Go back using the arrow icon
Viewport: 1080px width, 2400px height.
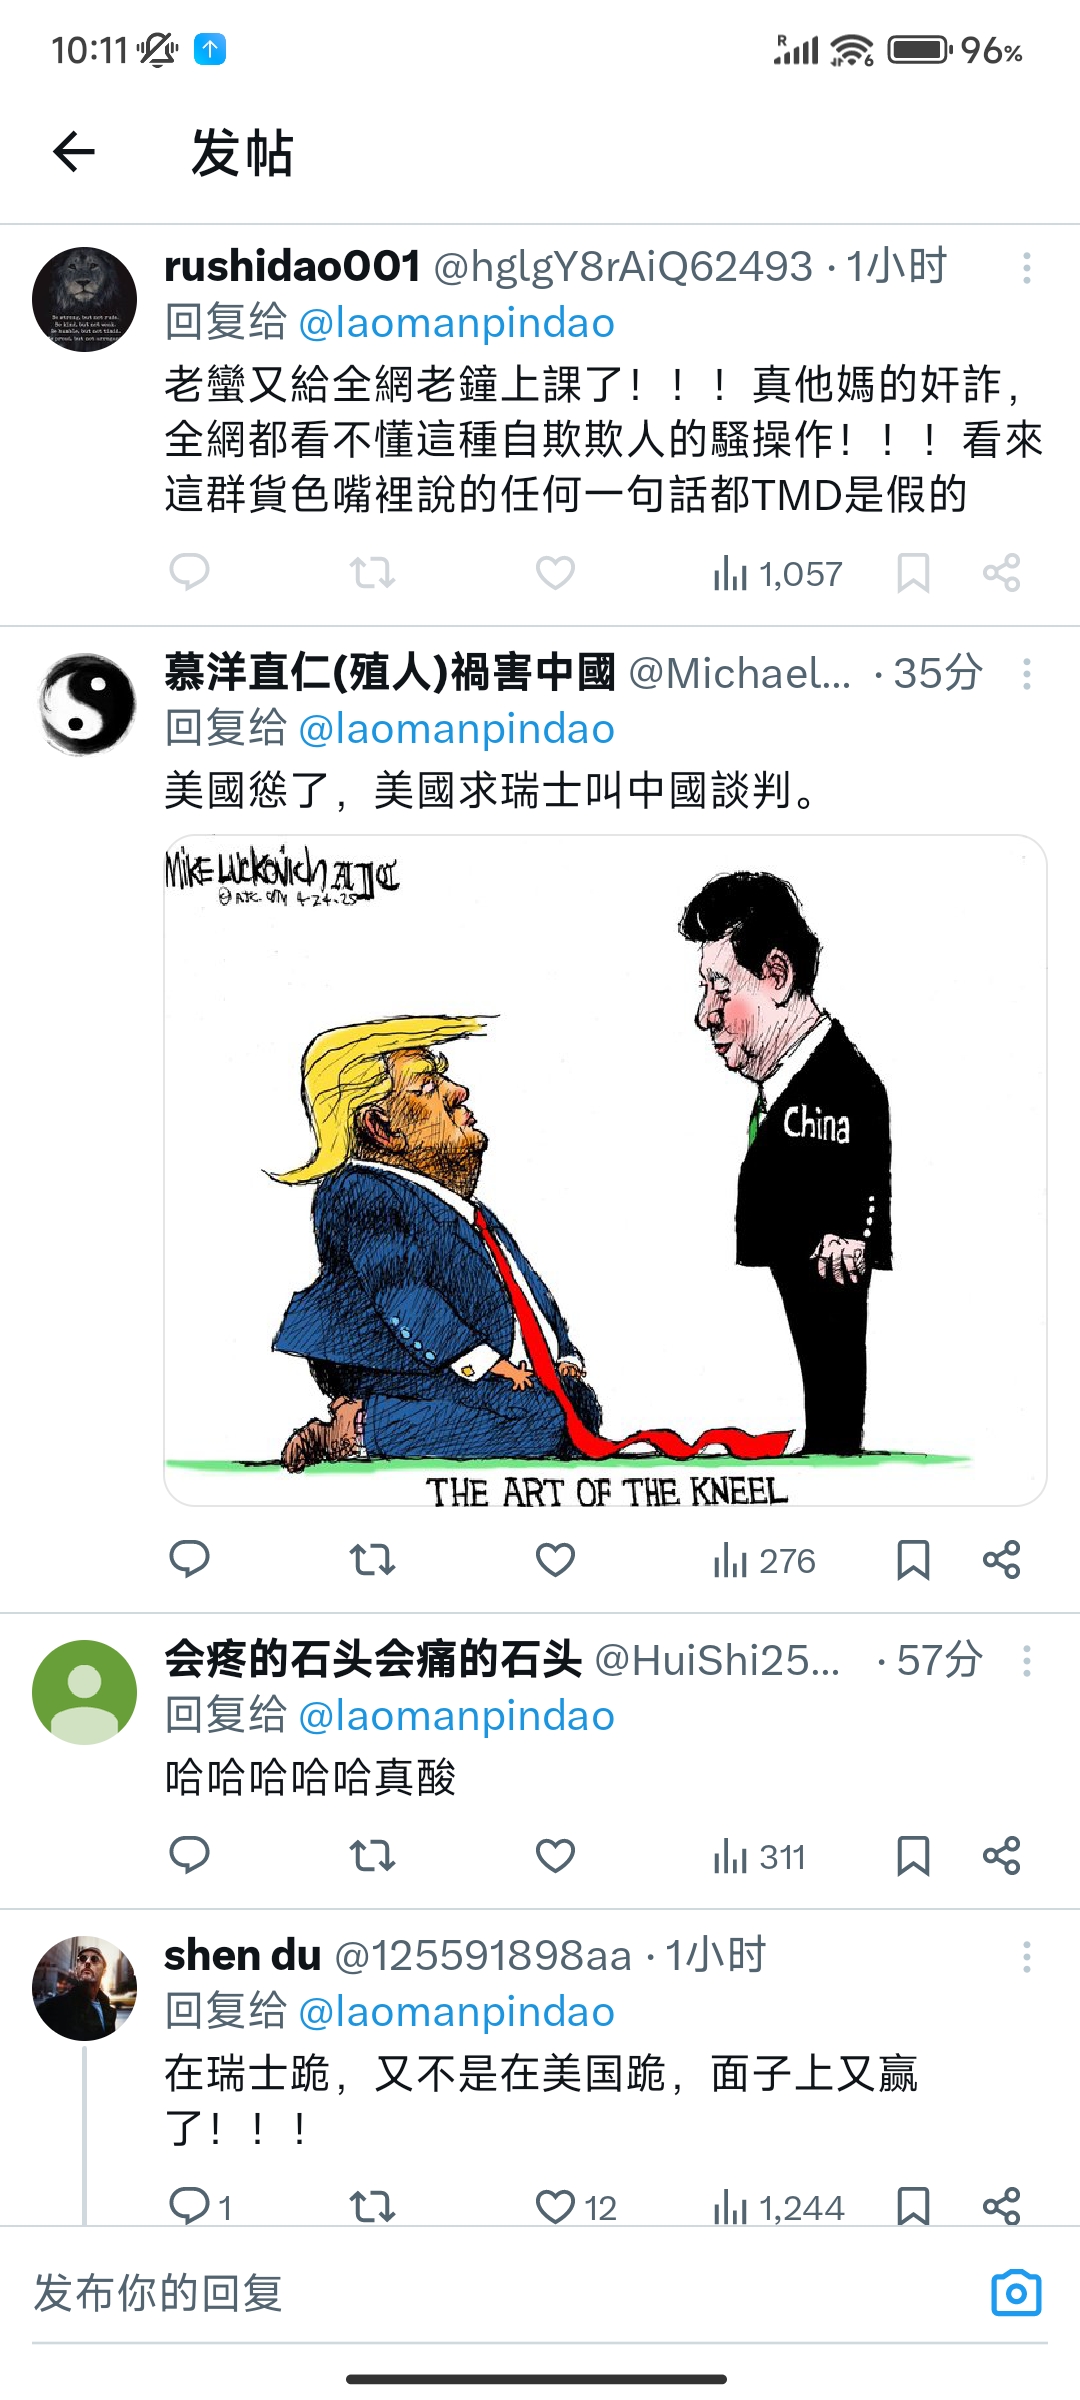pos(74,152)
